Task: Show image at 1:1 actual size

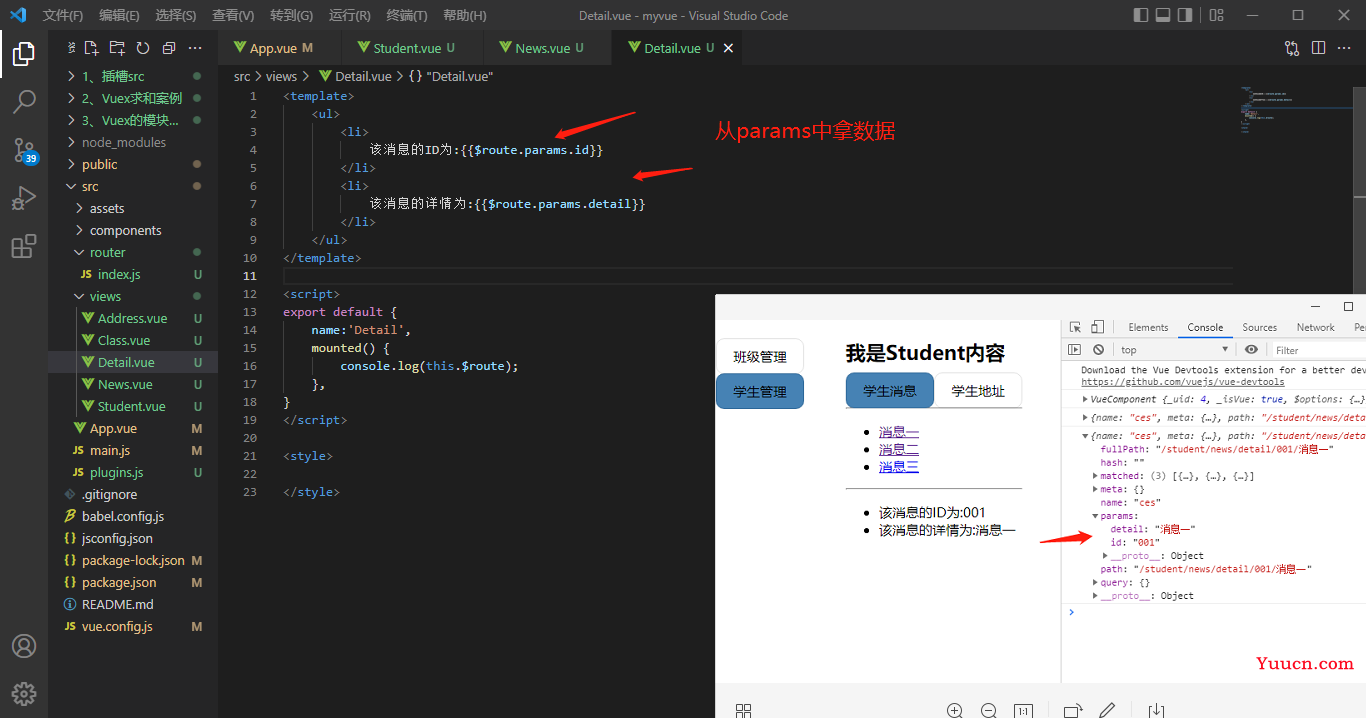Action: pyautogui.click(x=1023, y=710)
